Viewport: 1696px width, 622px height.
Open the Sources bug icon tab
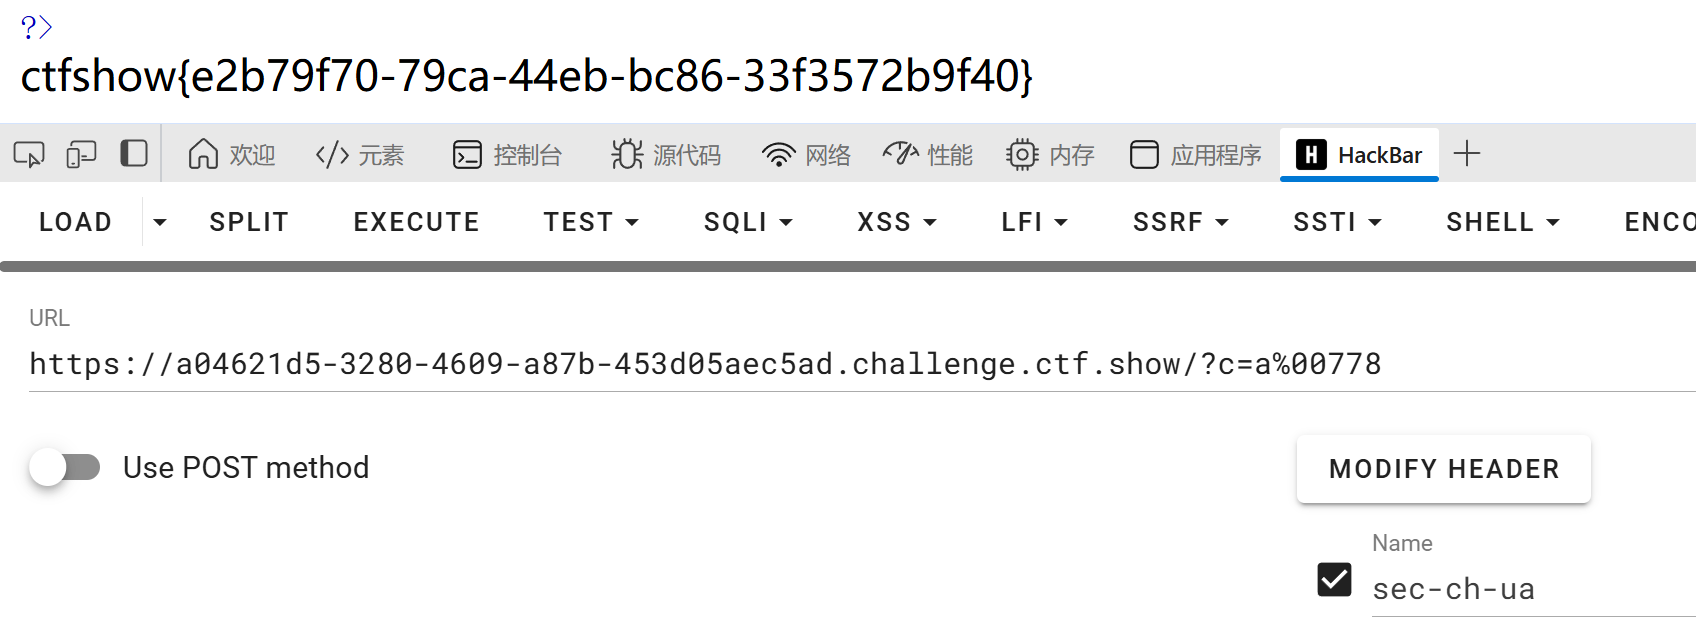[x=666, y=155]
